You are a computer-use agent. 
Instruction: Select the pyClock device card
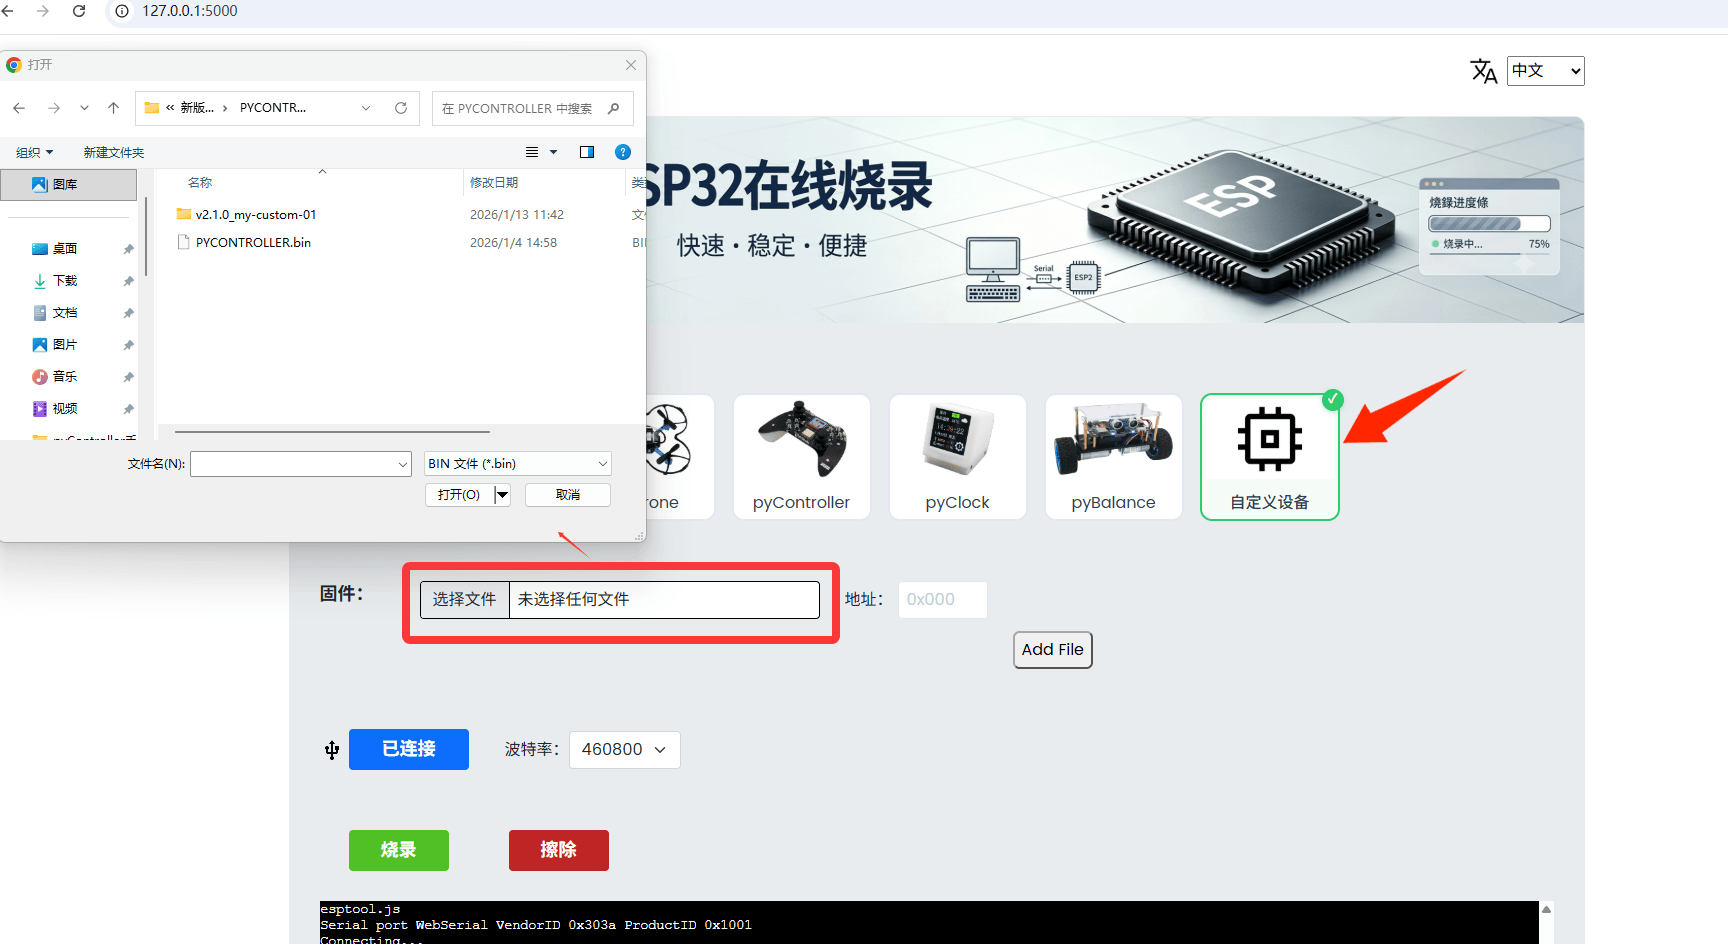(x=957, y=457)
